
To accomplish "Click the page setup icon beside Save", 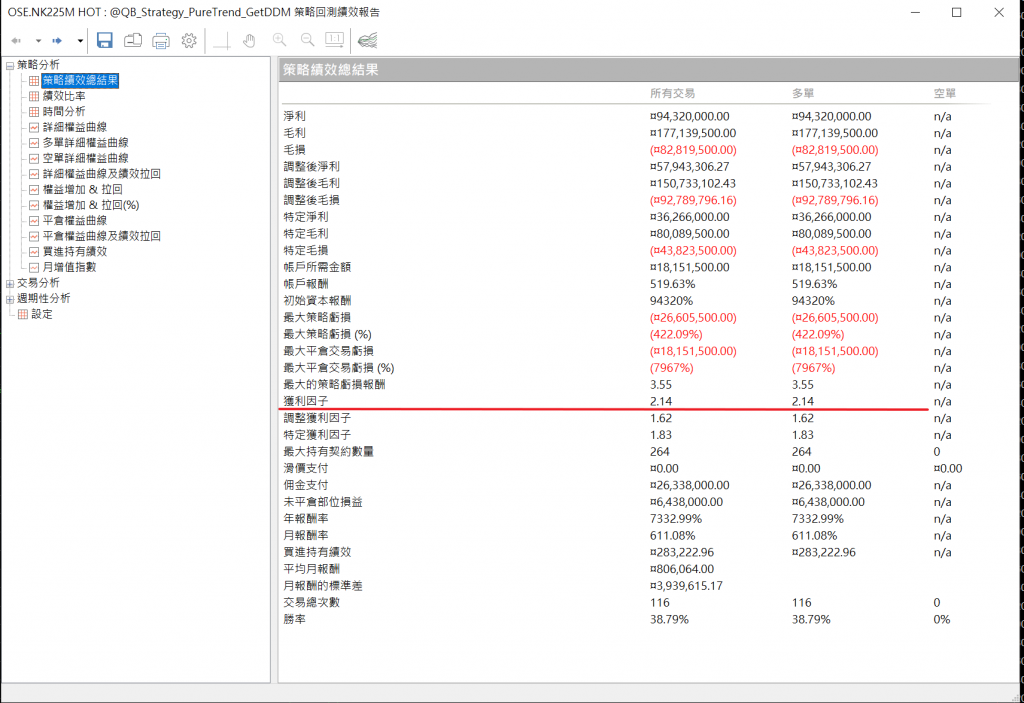I will 132,41.
